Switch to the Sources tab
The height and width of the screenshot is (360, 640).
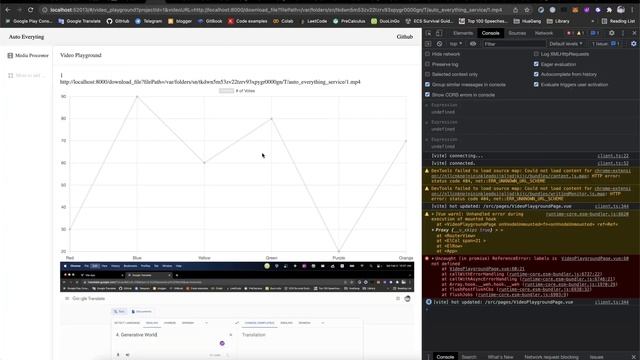point(517,33)
